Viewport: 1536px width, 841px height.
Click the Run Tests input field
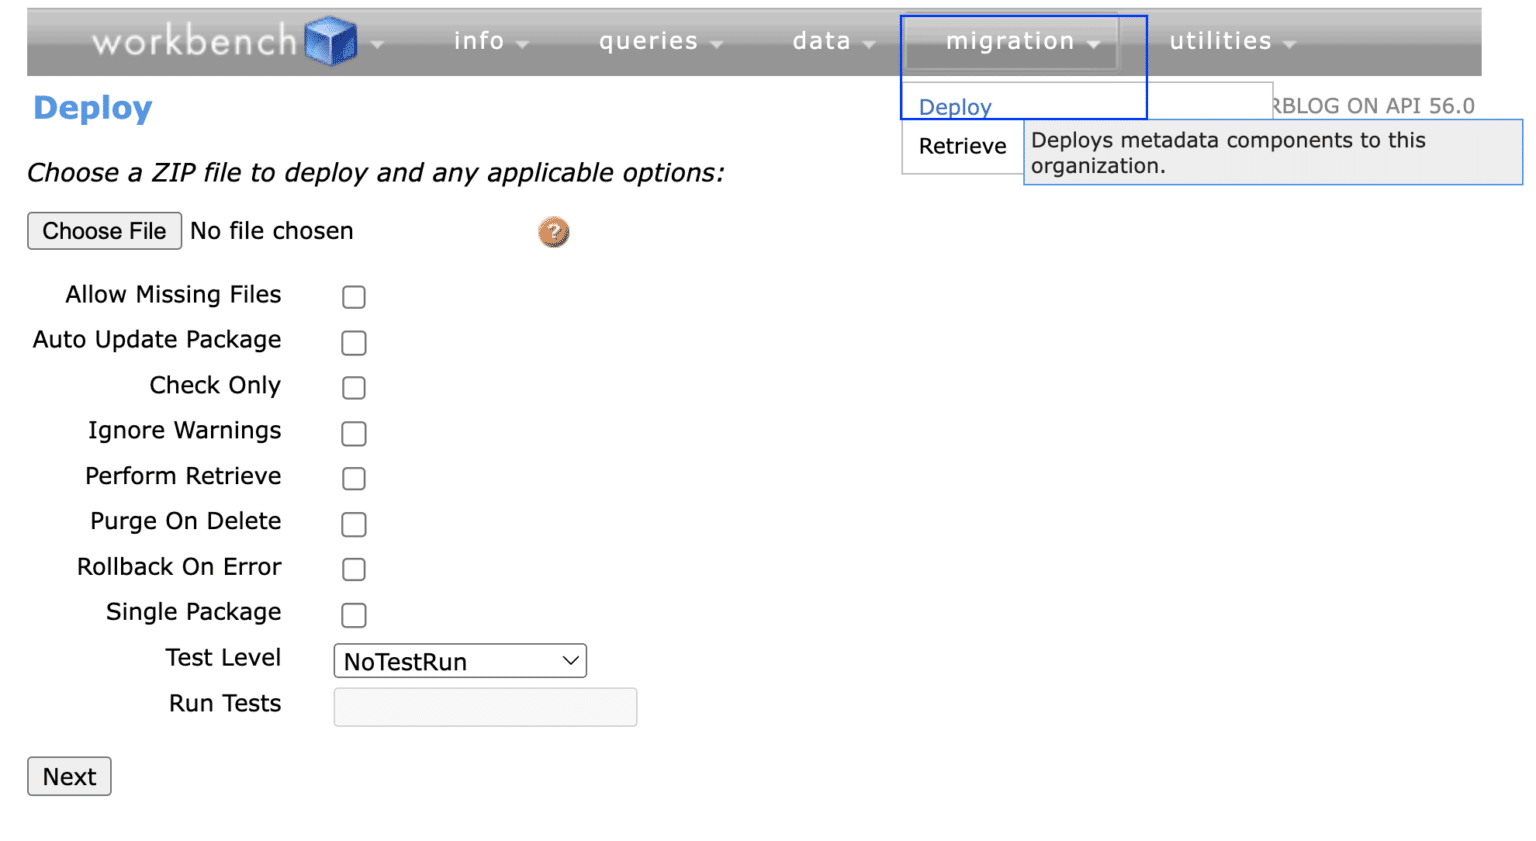pyautogui.click(x=485, y=706)
